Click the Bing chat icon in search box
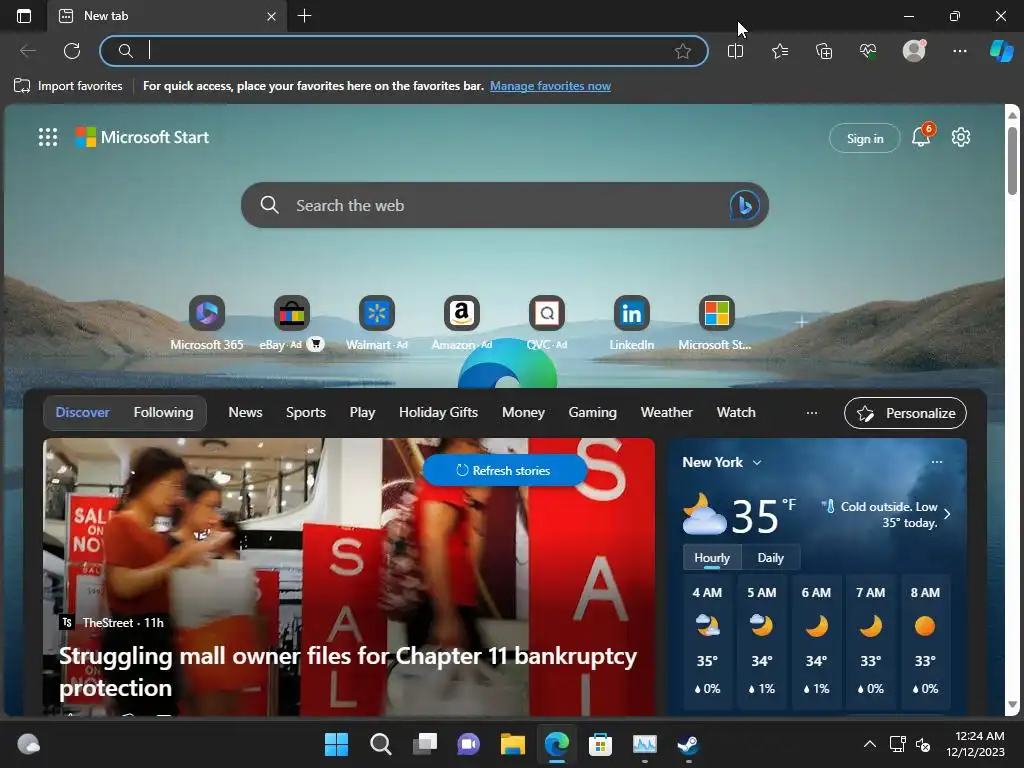The width and height of the screenshot is (1024, 768). 744,205
